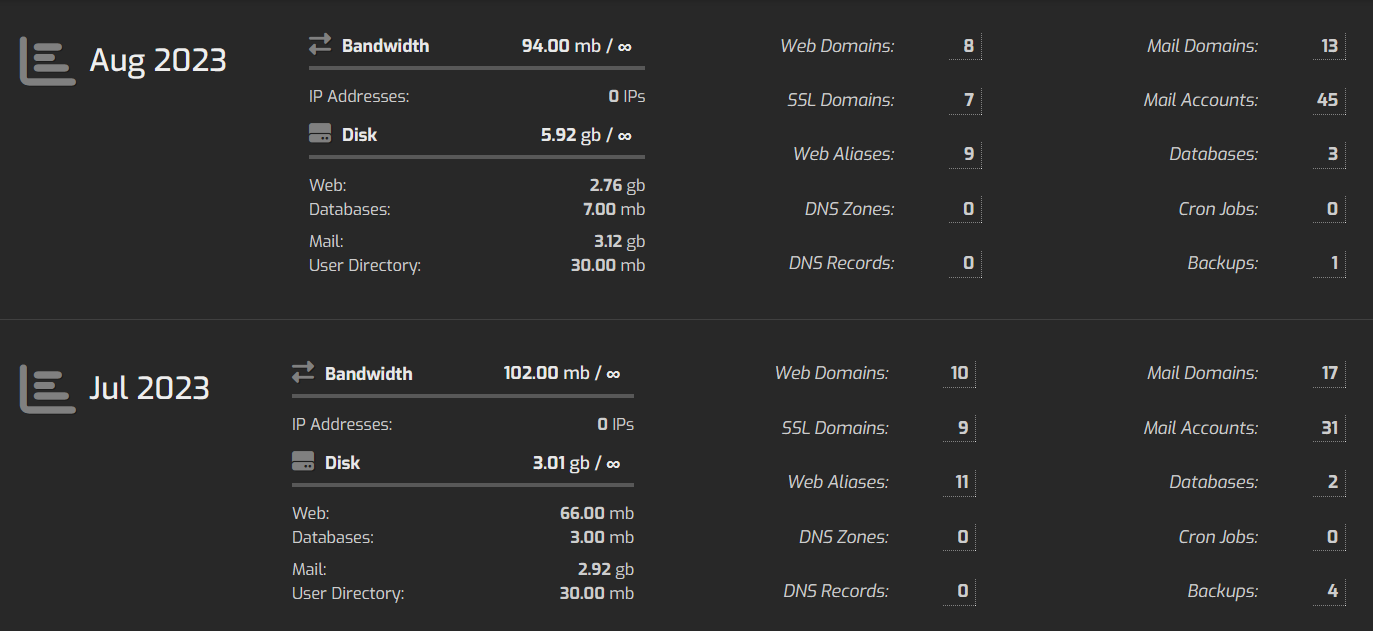Select Aug 2023 Mail Domains count 13
This screenshot has width=1373, height=631.
coord(1328,46)
